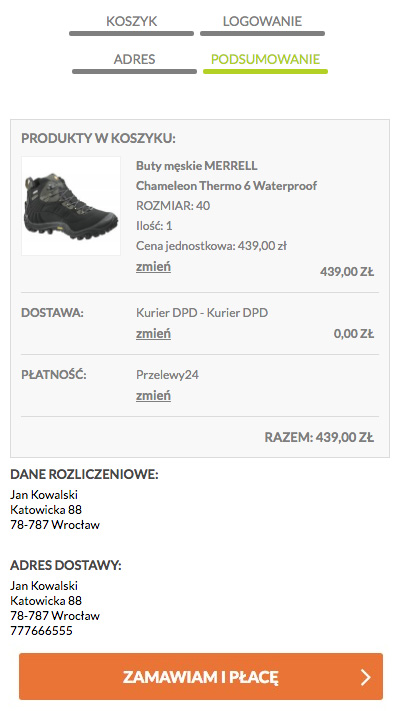
Task: Click the green underline below PODSUMOWANIE
Action: (265, 72)
